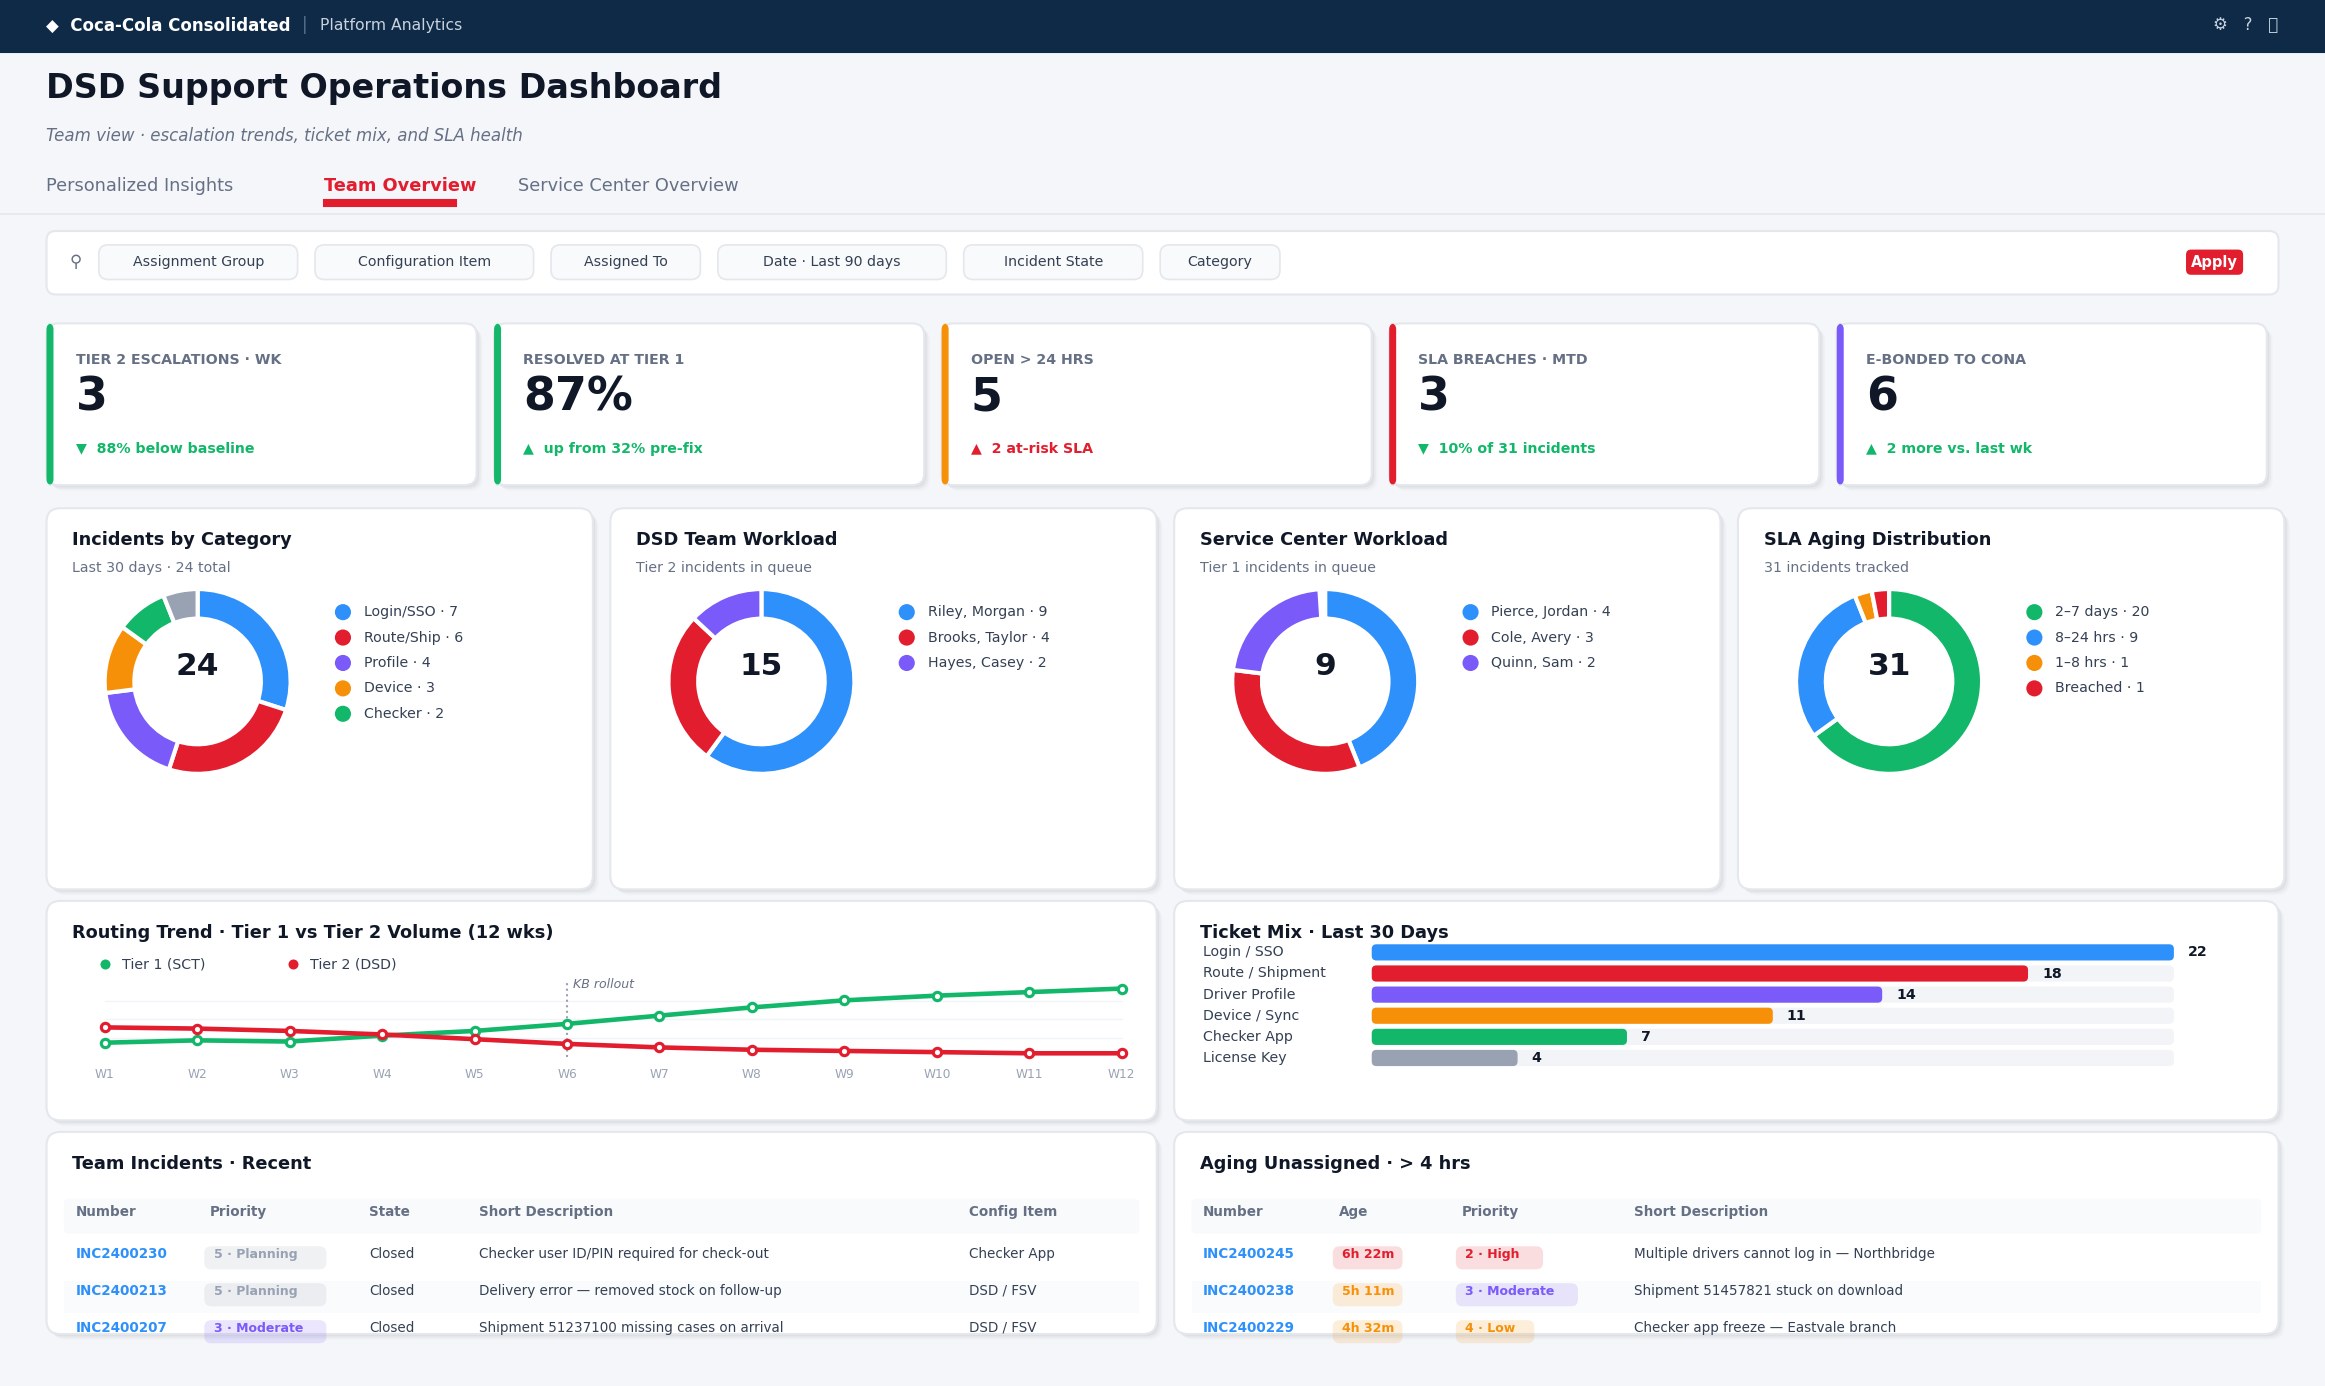Open the user profile icon in header
The image size is (2325, 1386).
(2273, 25)
